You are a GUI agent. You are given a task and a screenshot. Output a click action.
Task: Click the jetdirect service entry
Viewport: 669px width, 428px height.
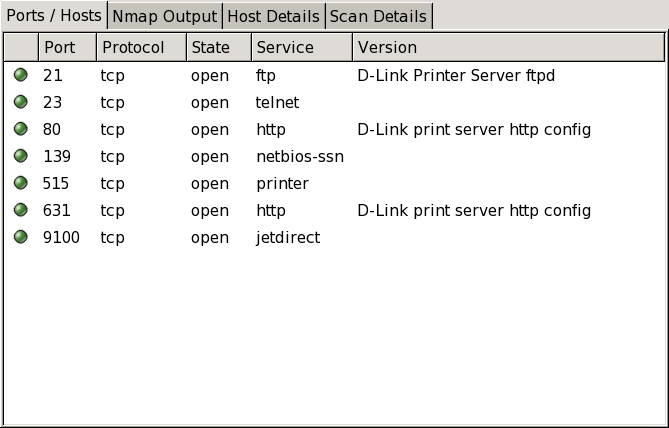(x=288, y=237)
